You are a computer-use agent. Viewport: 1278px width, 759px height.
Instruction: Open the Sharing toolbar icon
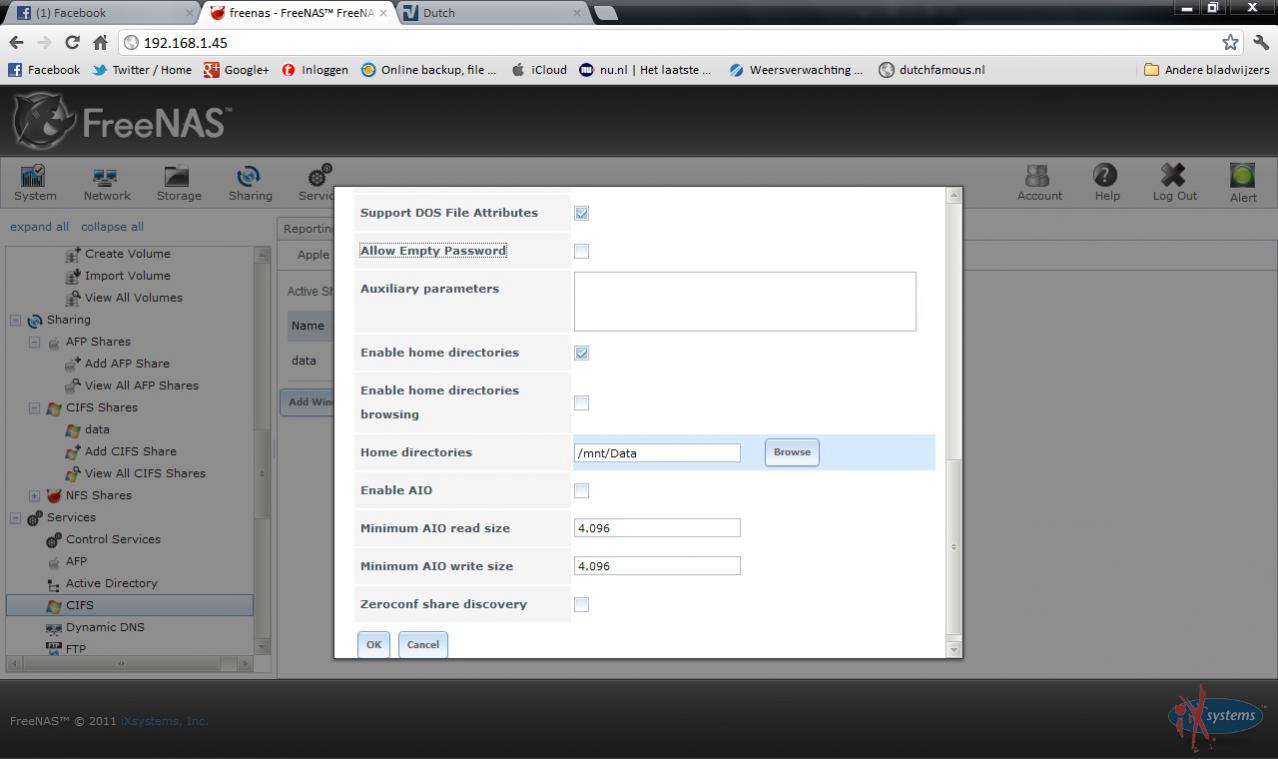click(x=249, y=183)
